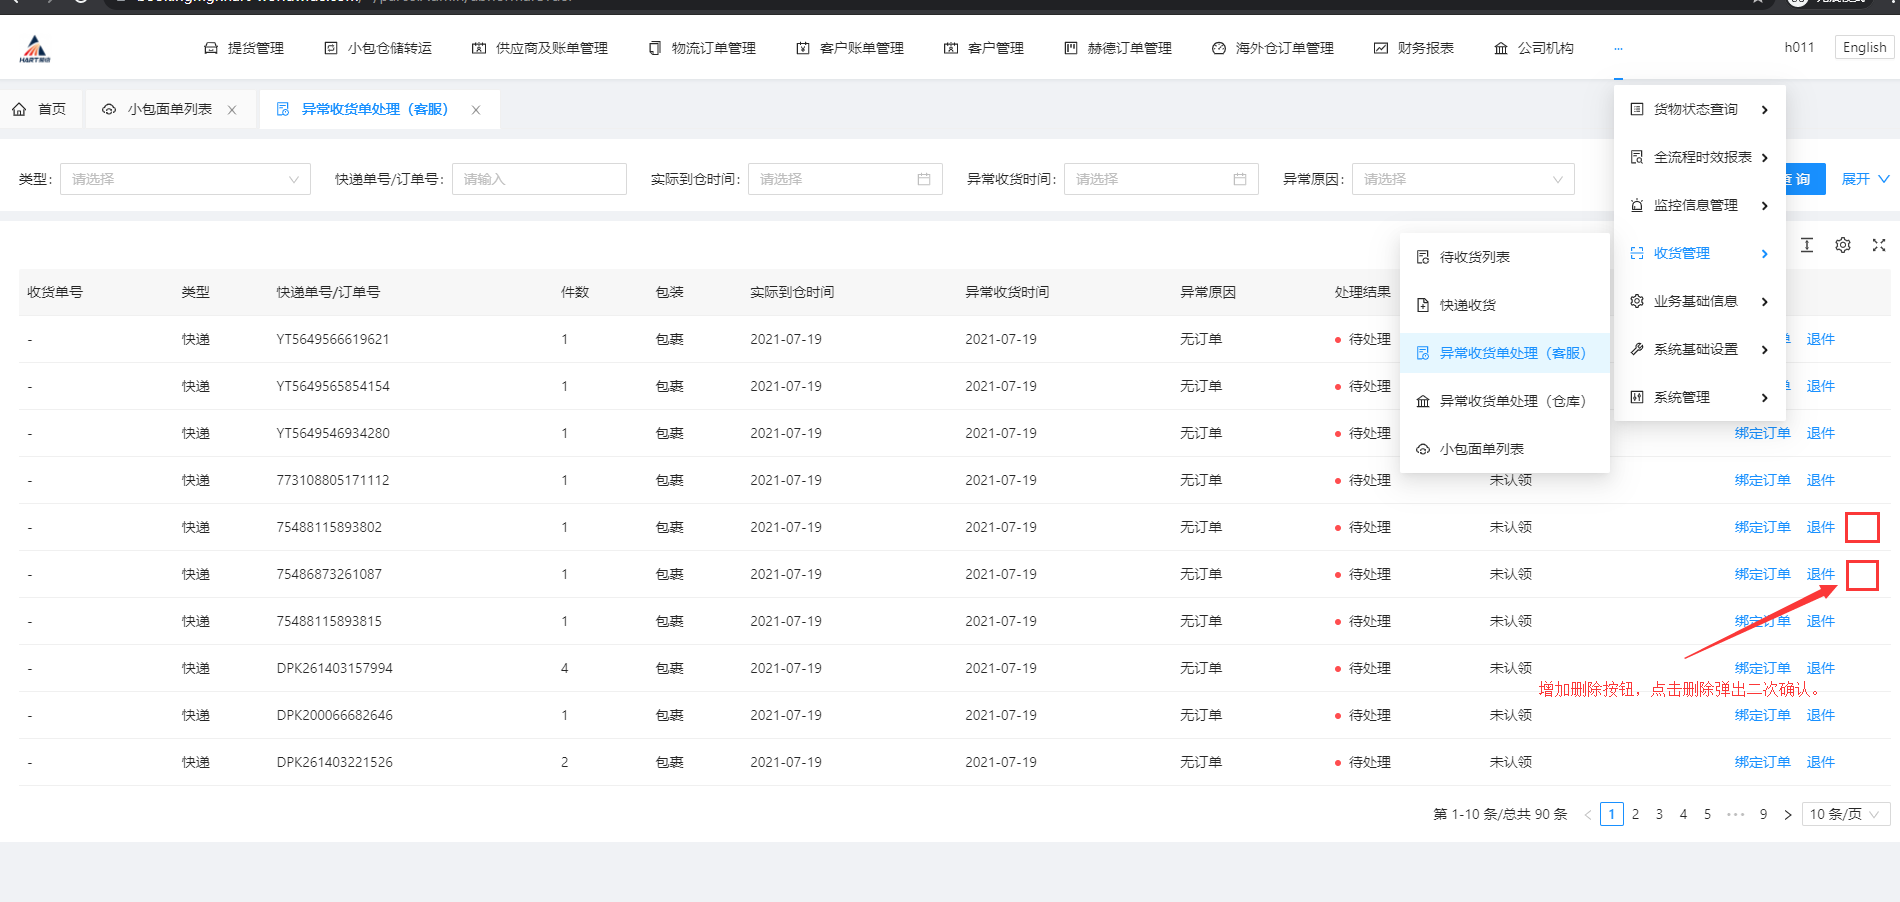Click the row height density icon
The height and width of the screenshot is (902, 1900).
coord(1806,245)
